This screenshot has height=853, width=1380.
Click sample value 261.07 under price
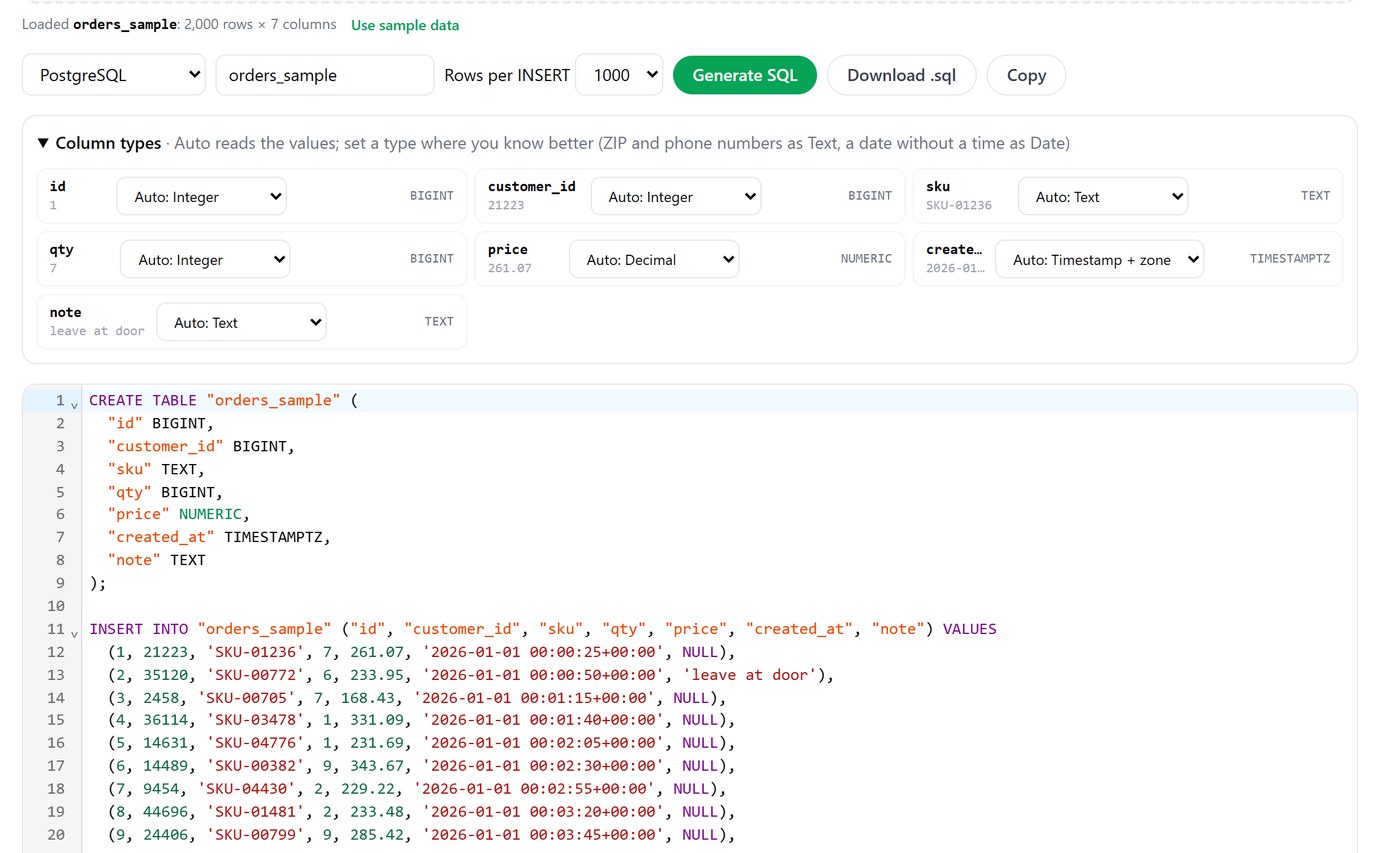pyautogui.click(x=510, y=268)
